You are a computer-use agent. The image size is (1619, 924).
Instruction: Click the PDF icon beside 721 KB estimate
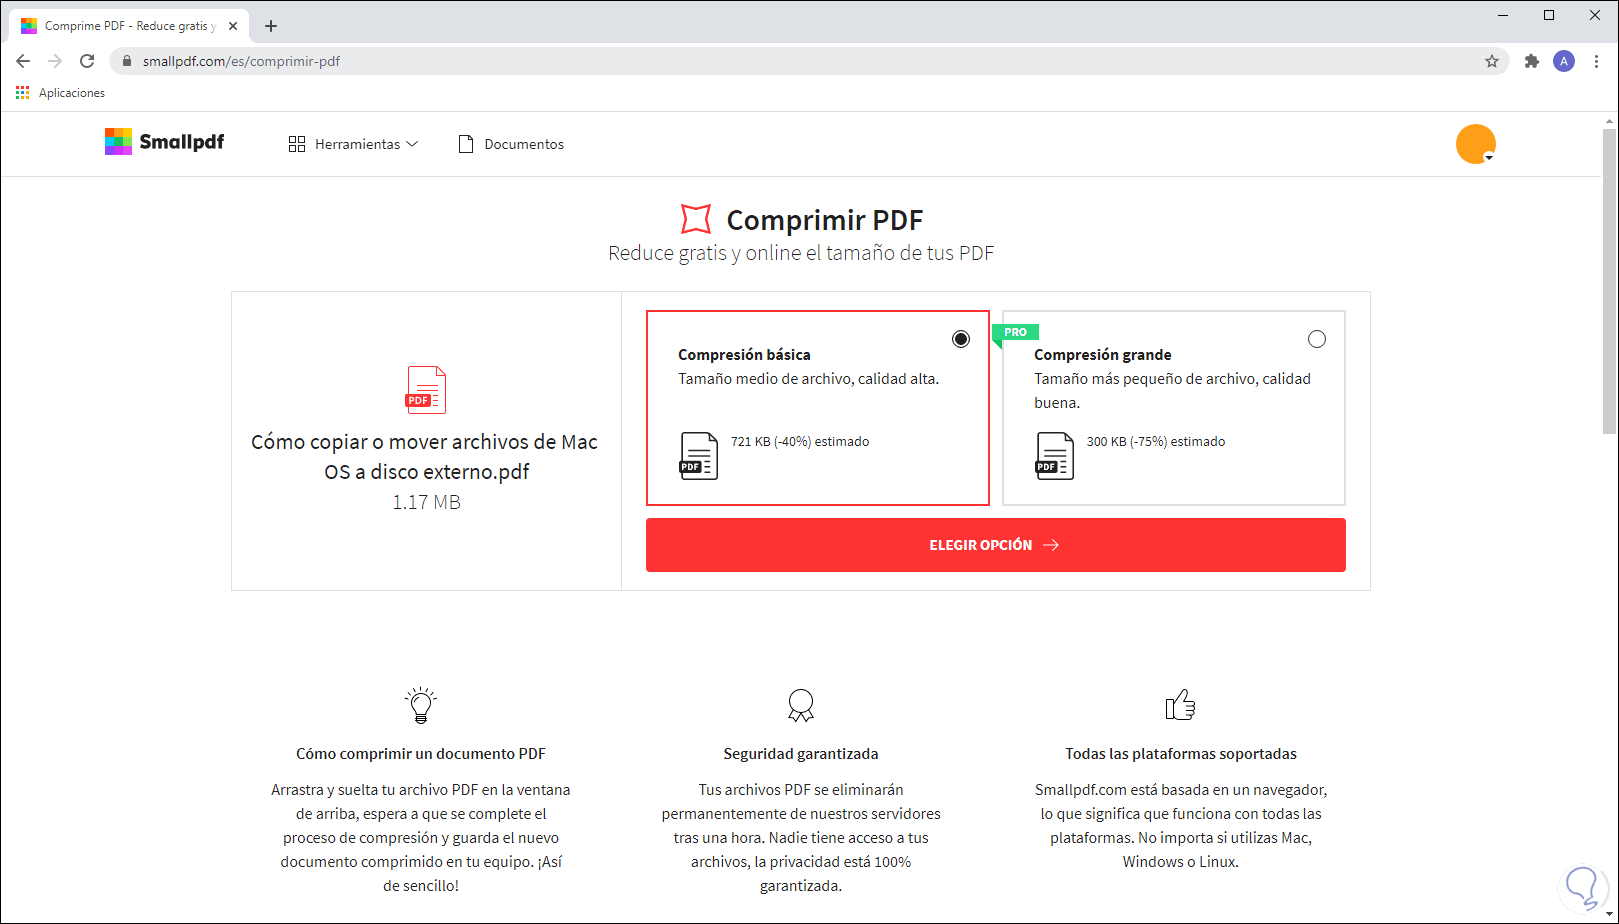tap(699, 456)
